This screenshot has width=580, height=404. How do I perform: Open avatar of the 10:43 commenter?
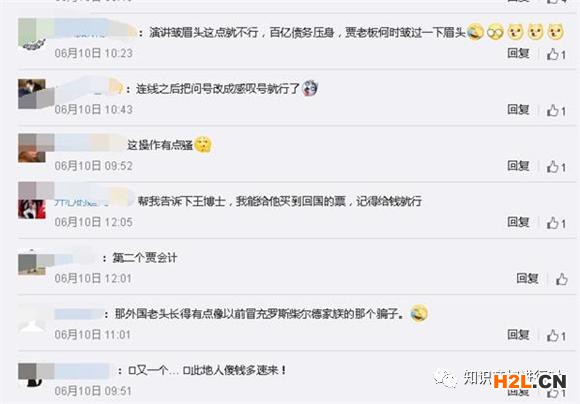coord(32,93)
